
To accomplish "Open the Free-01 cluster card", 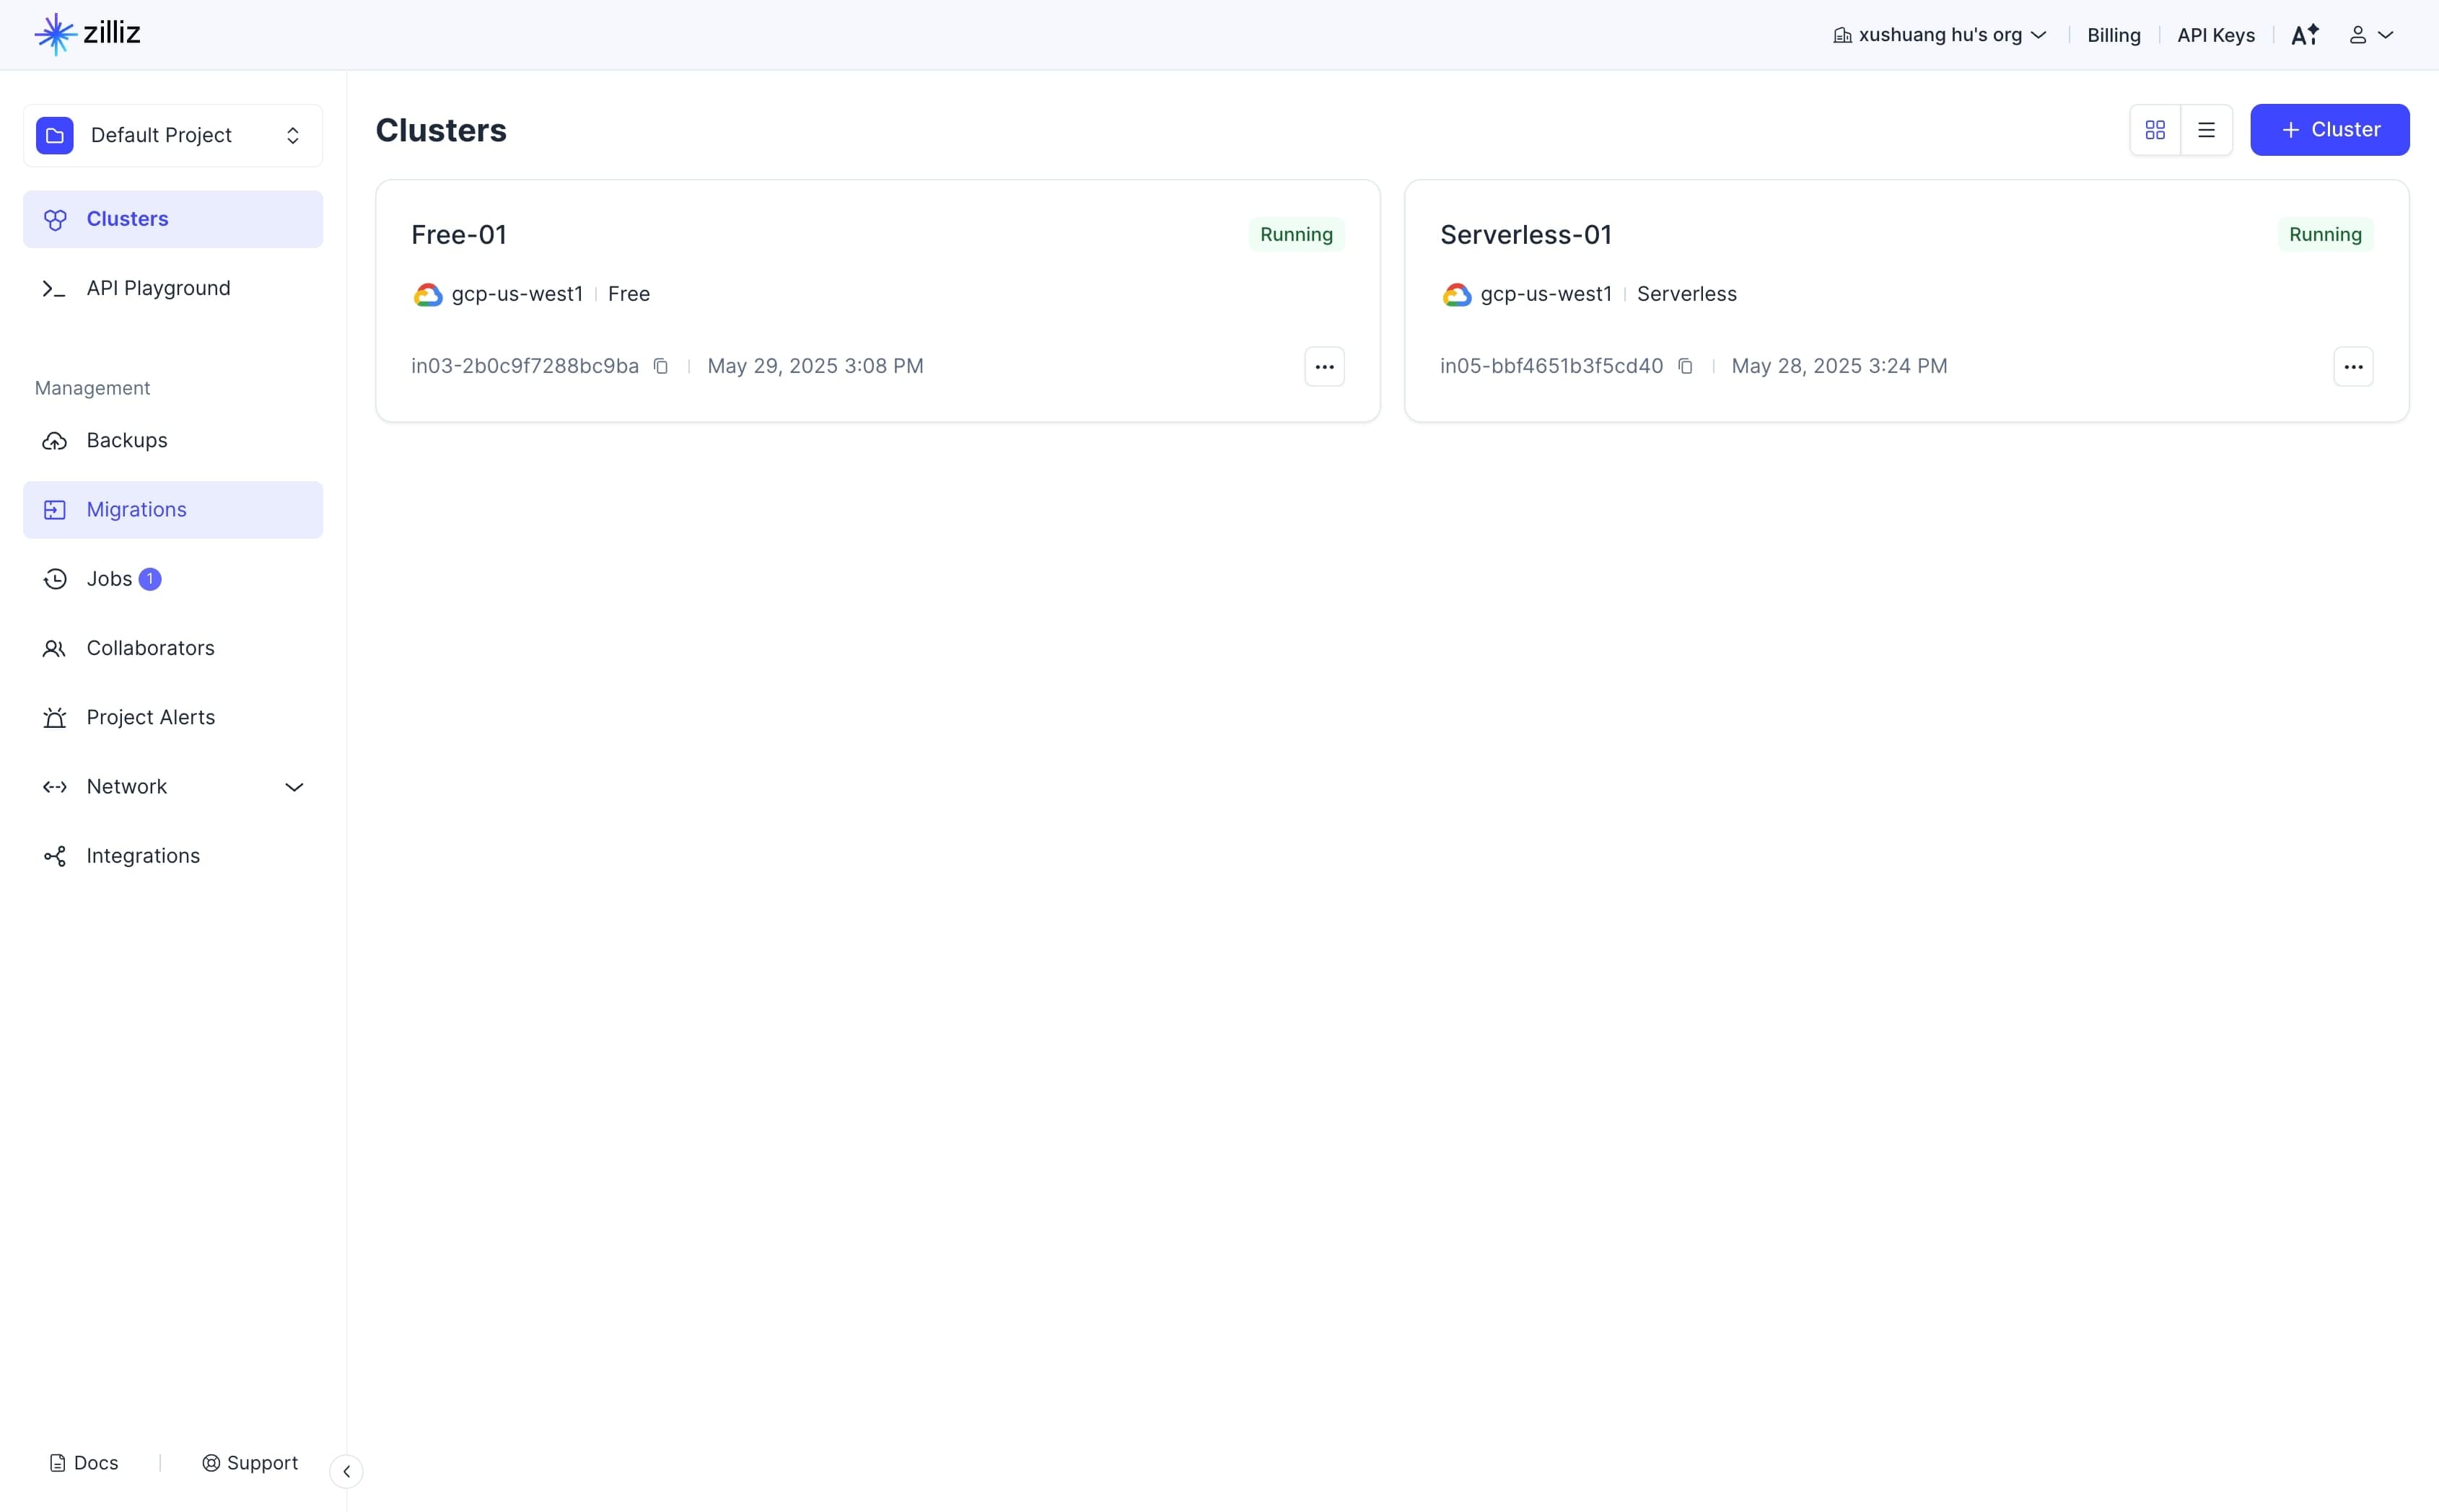I will [878, 301].
